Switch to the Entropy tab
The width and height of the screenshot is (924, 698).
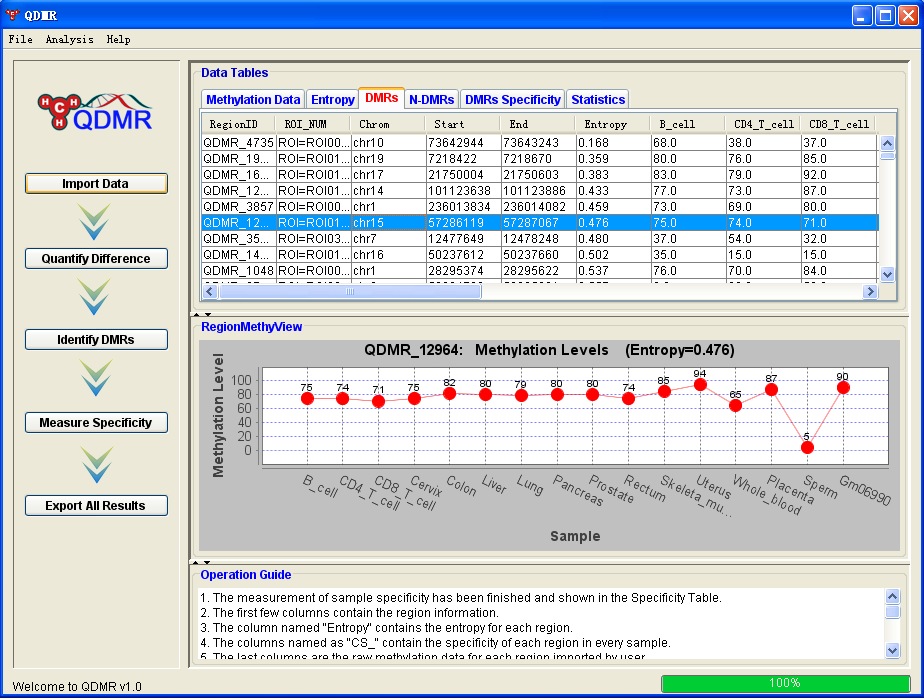[332, 100]
